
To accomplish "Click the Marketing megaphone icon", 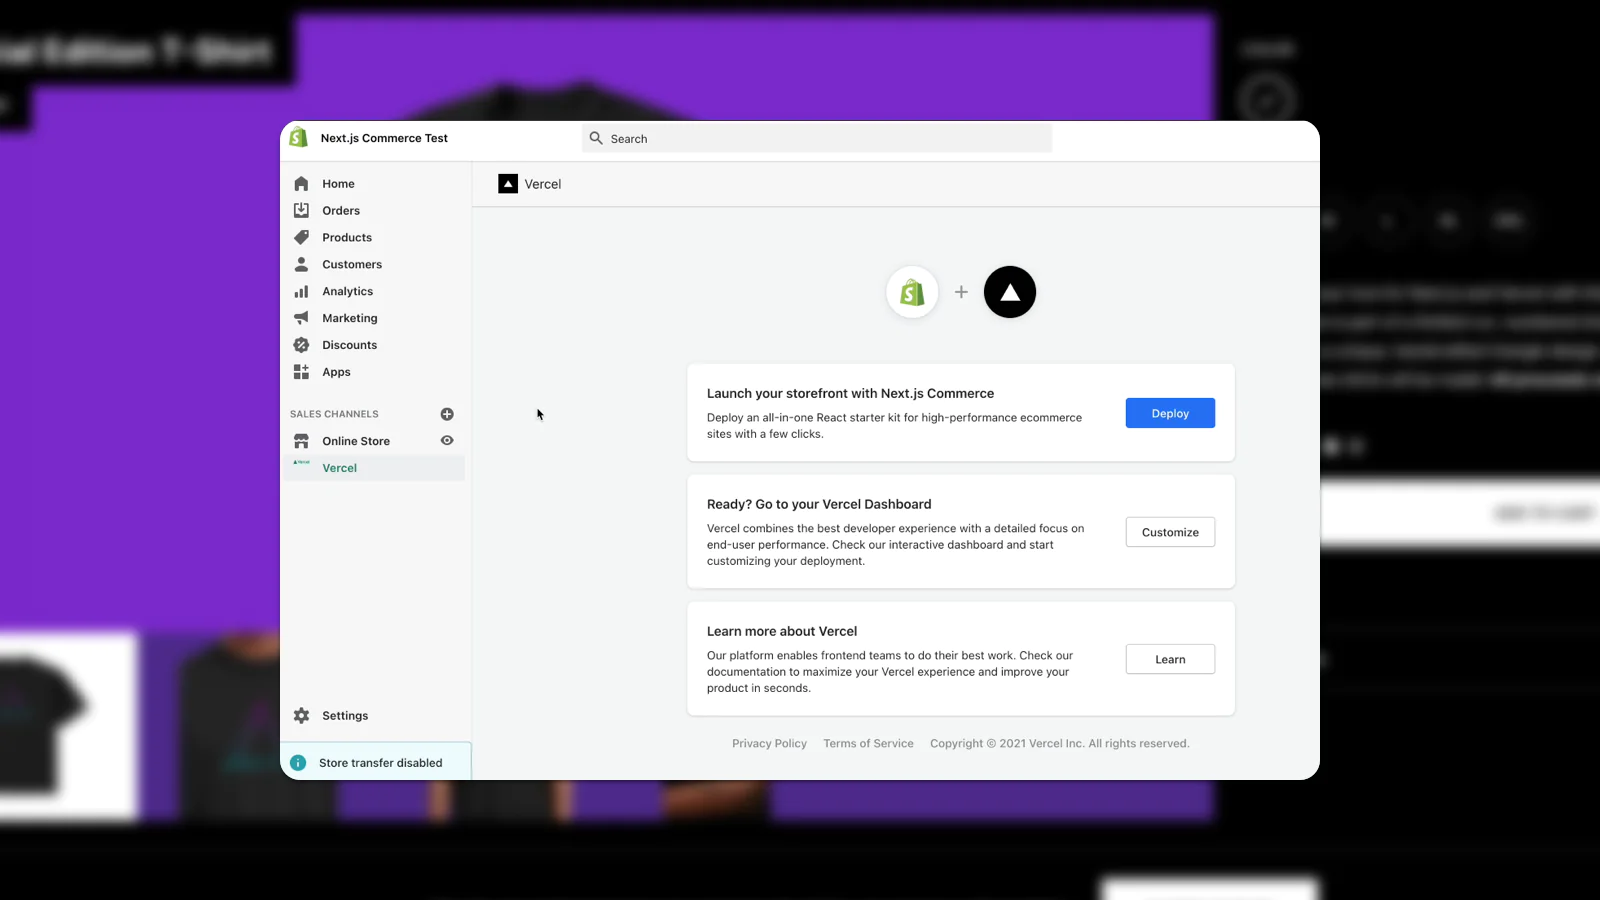I will (x=301, y=318).
